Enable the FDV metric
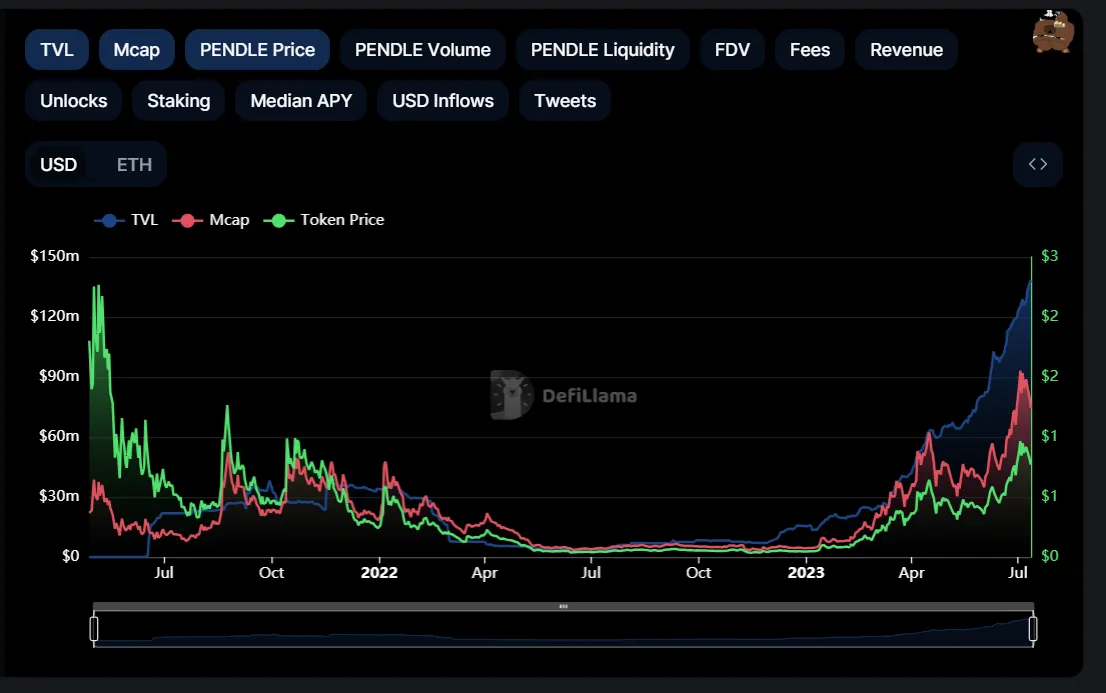The height and width of the screenshot is (693, 1106). 732,50
